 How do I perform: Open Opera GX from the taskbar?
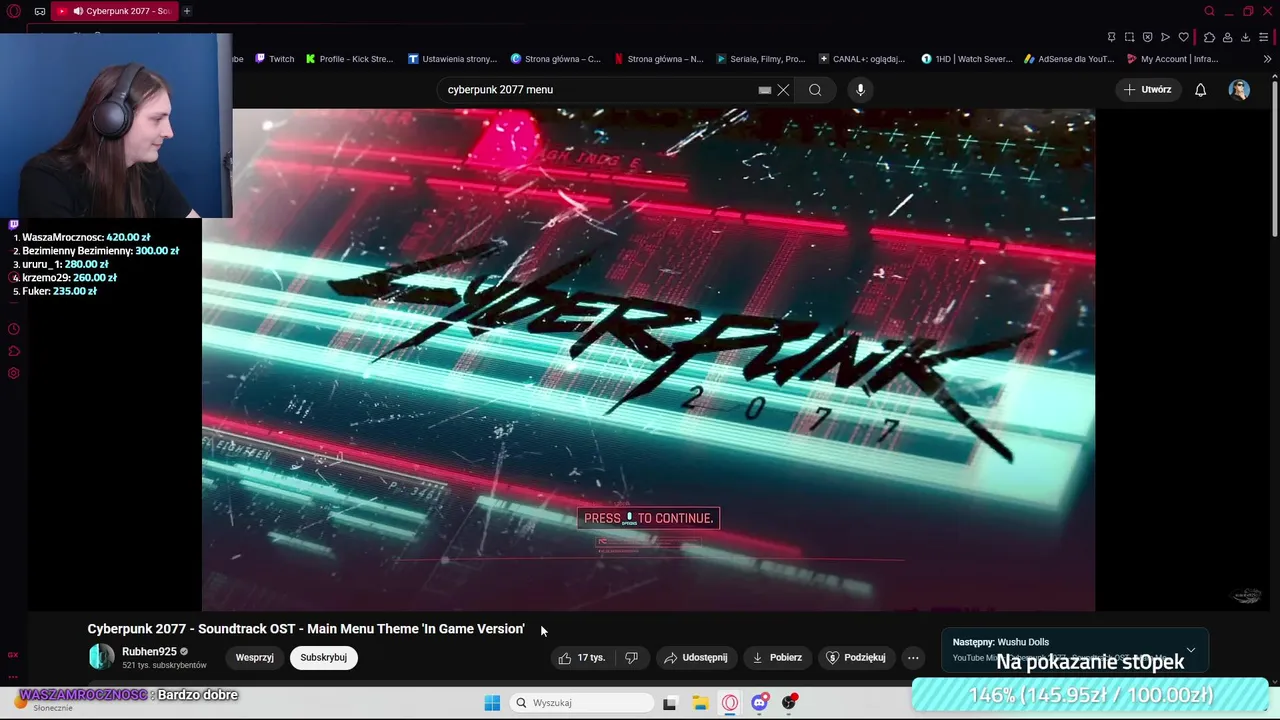(x=730, y=703)
